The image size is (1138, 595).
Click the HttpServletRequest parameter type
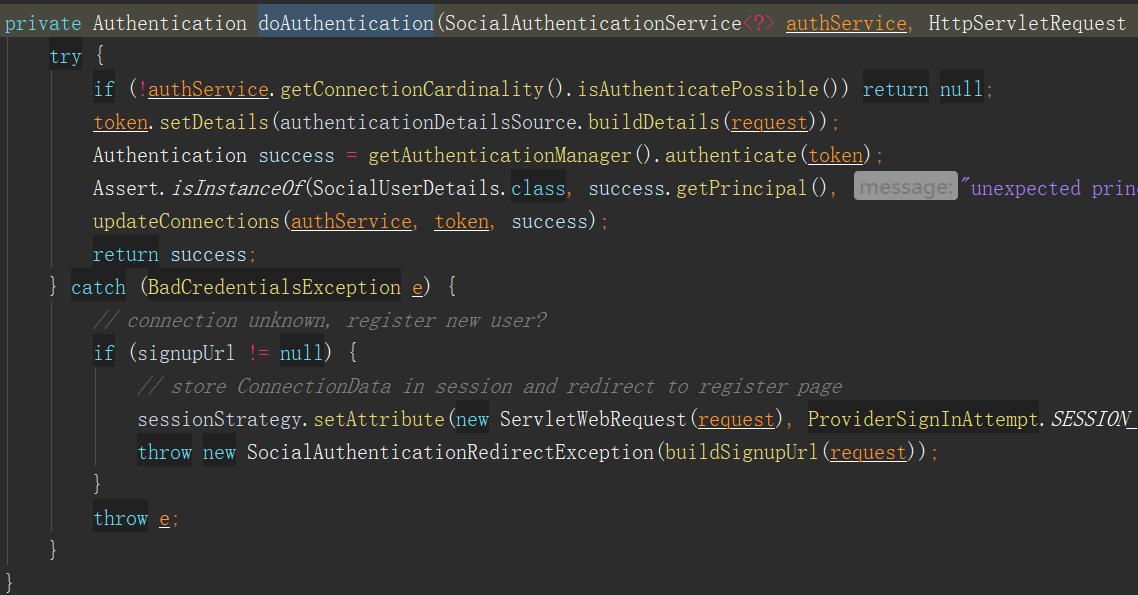coord(1027,23)
